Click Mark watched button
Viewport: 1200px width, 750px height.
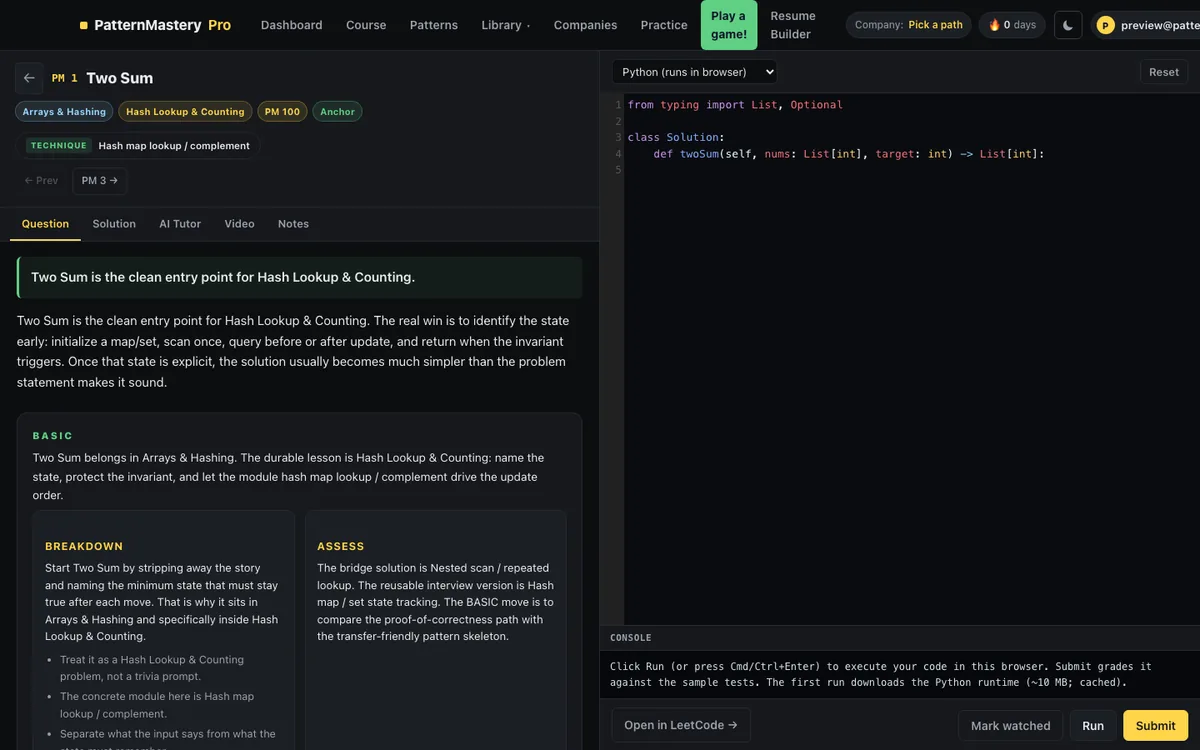coord(1010,726)
